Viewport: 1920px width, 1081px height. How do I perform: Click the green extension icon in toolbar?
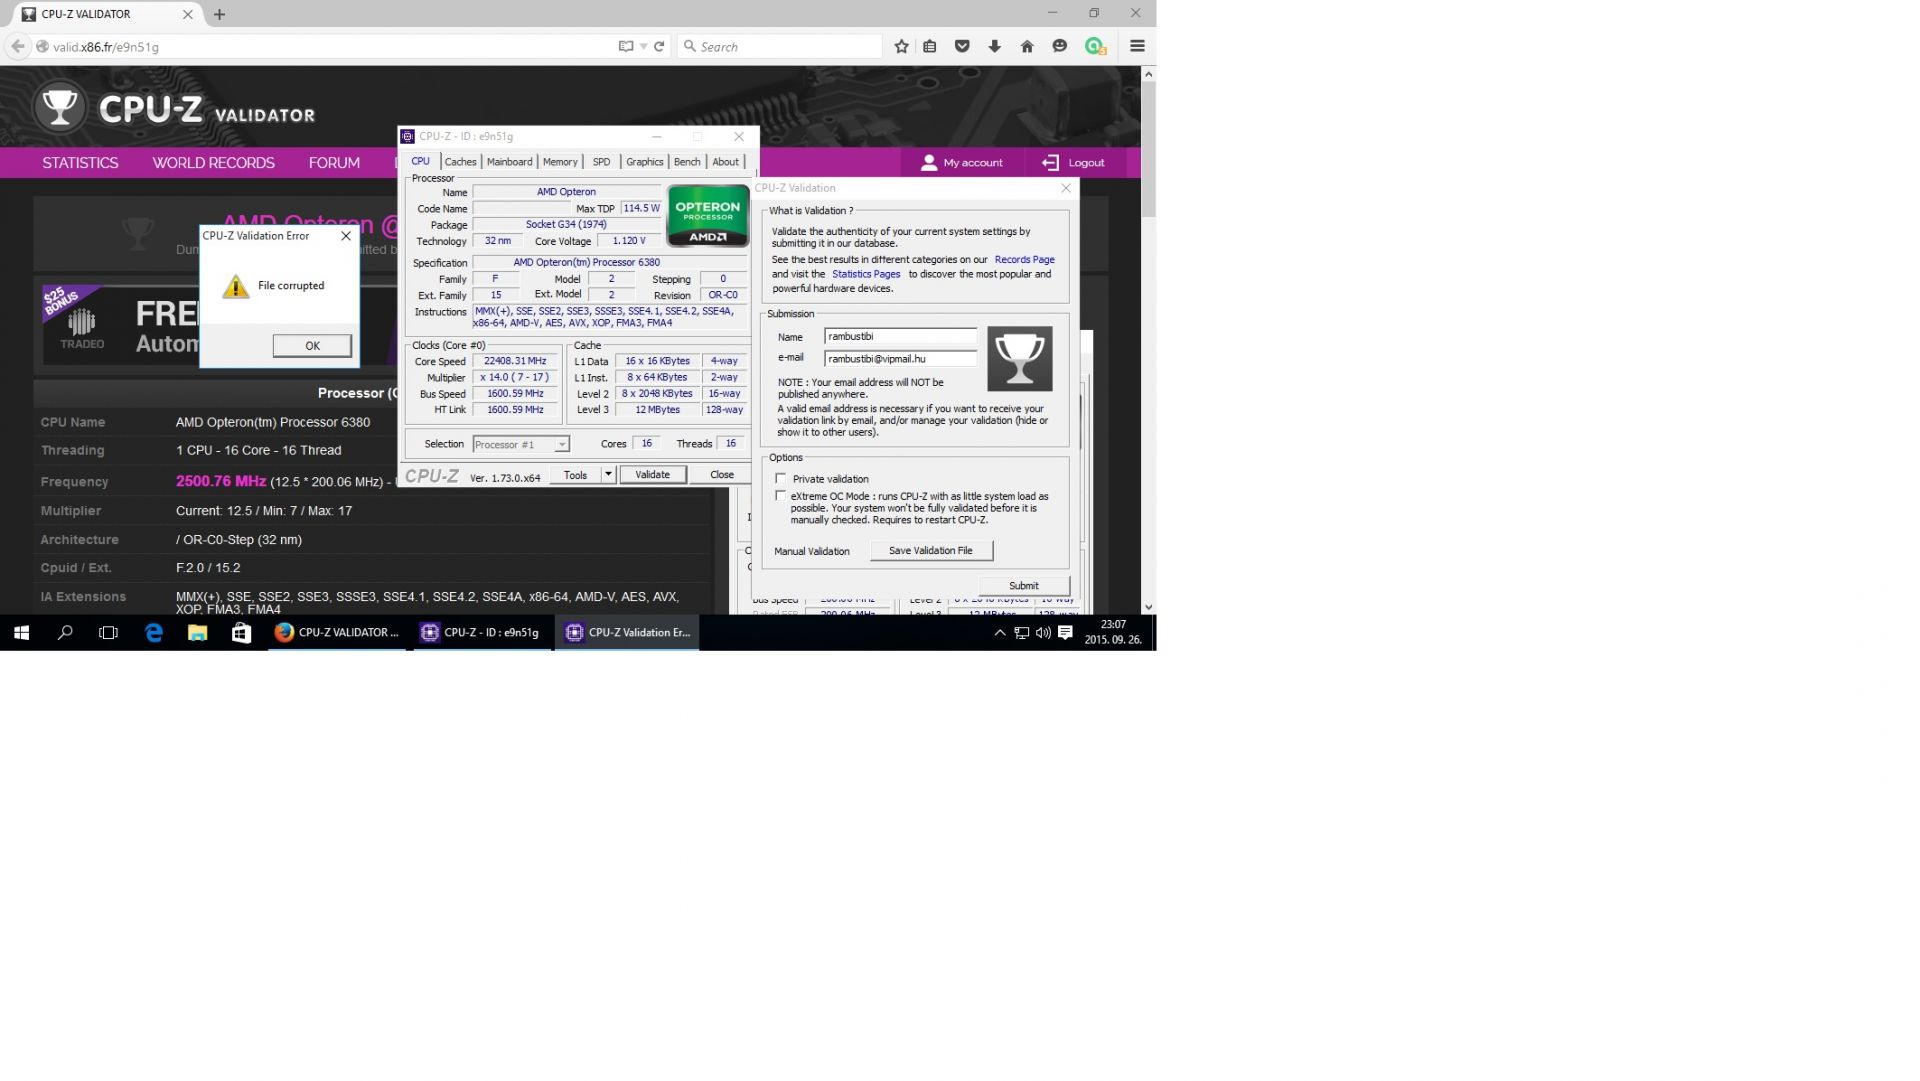click(x=1095, y=46)
